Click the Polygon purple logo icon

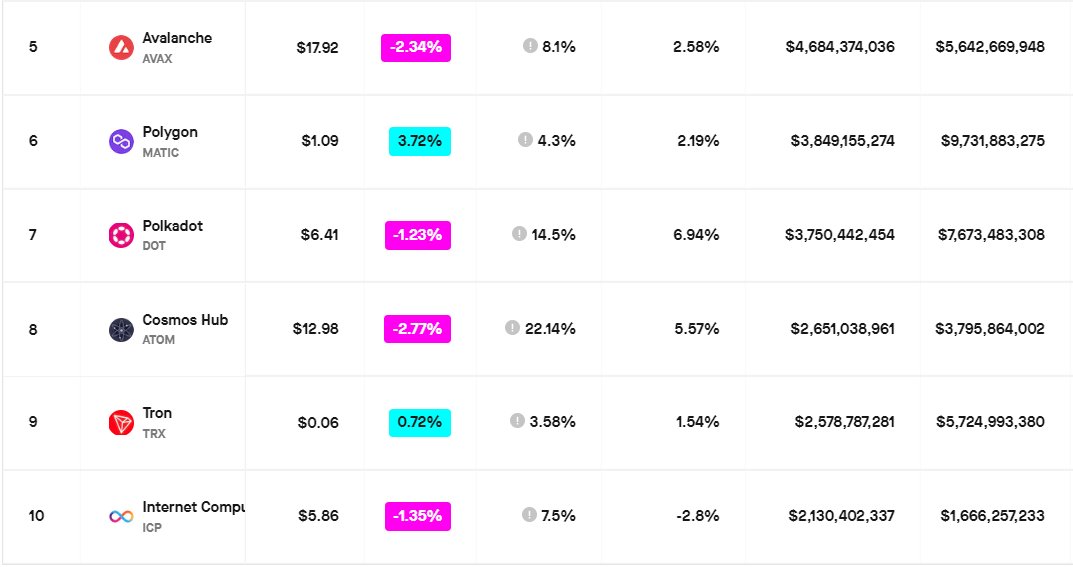coord(121,141)
